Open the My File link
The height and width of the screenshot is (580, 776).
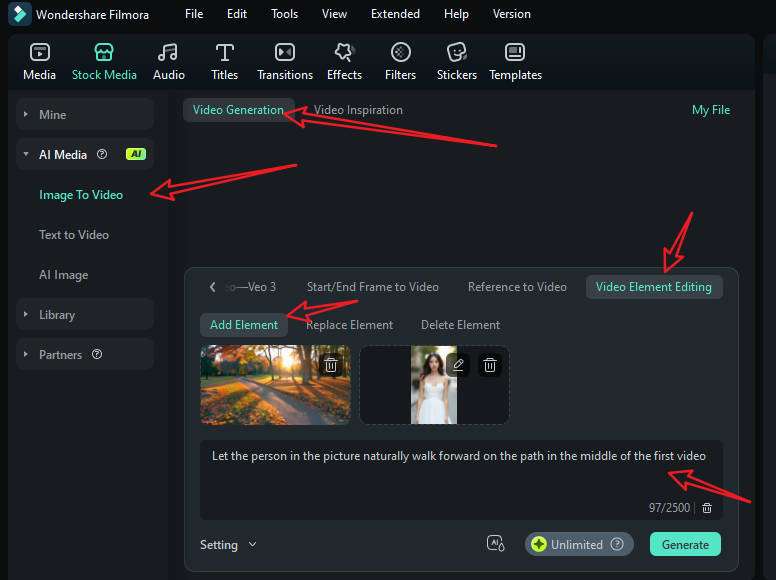click(x=711, y=110)
